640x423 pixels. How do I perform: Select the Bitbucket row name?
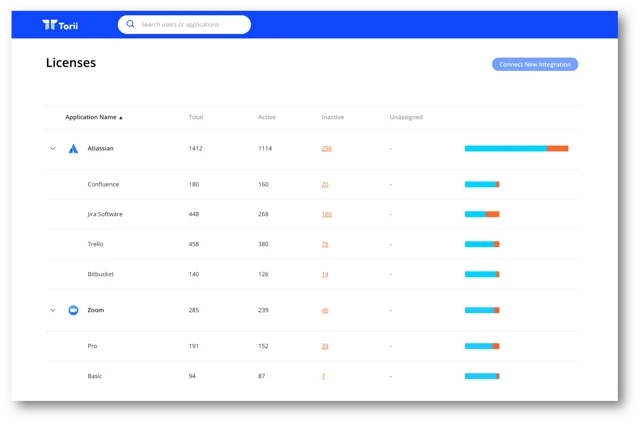click(x=100, y=274)
